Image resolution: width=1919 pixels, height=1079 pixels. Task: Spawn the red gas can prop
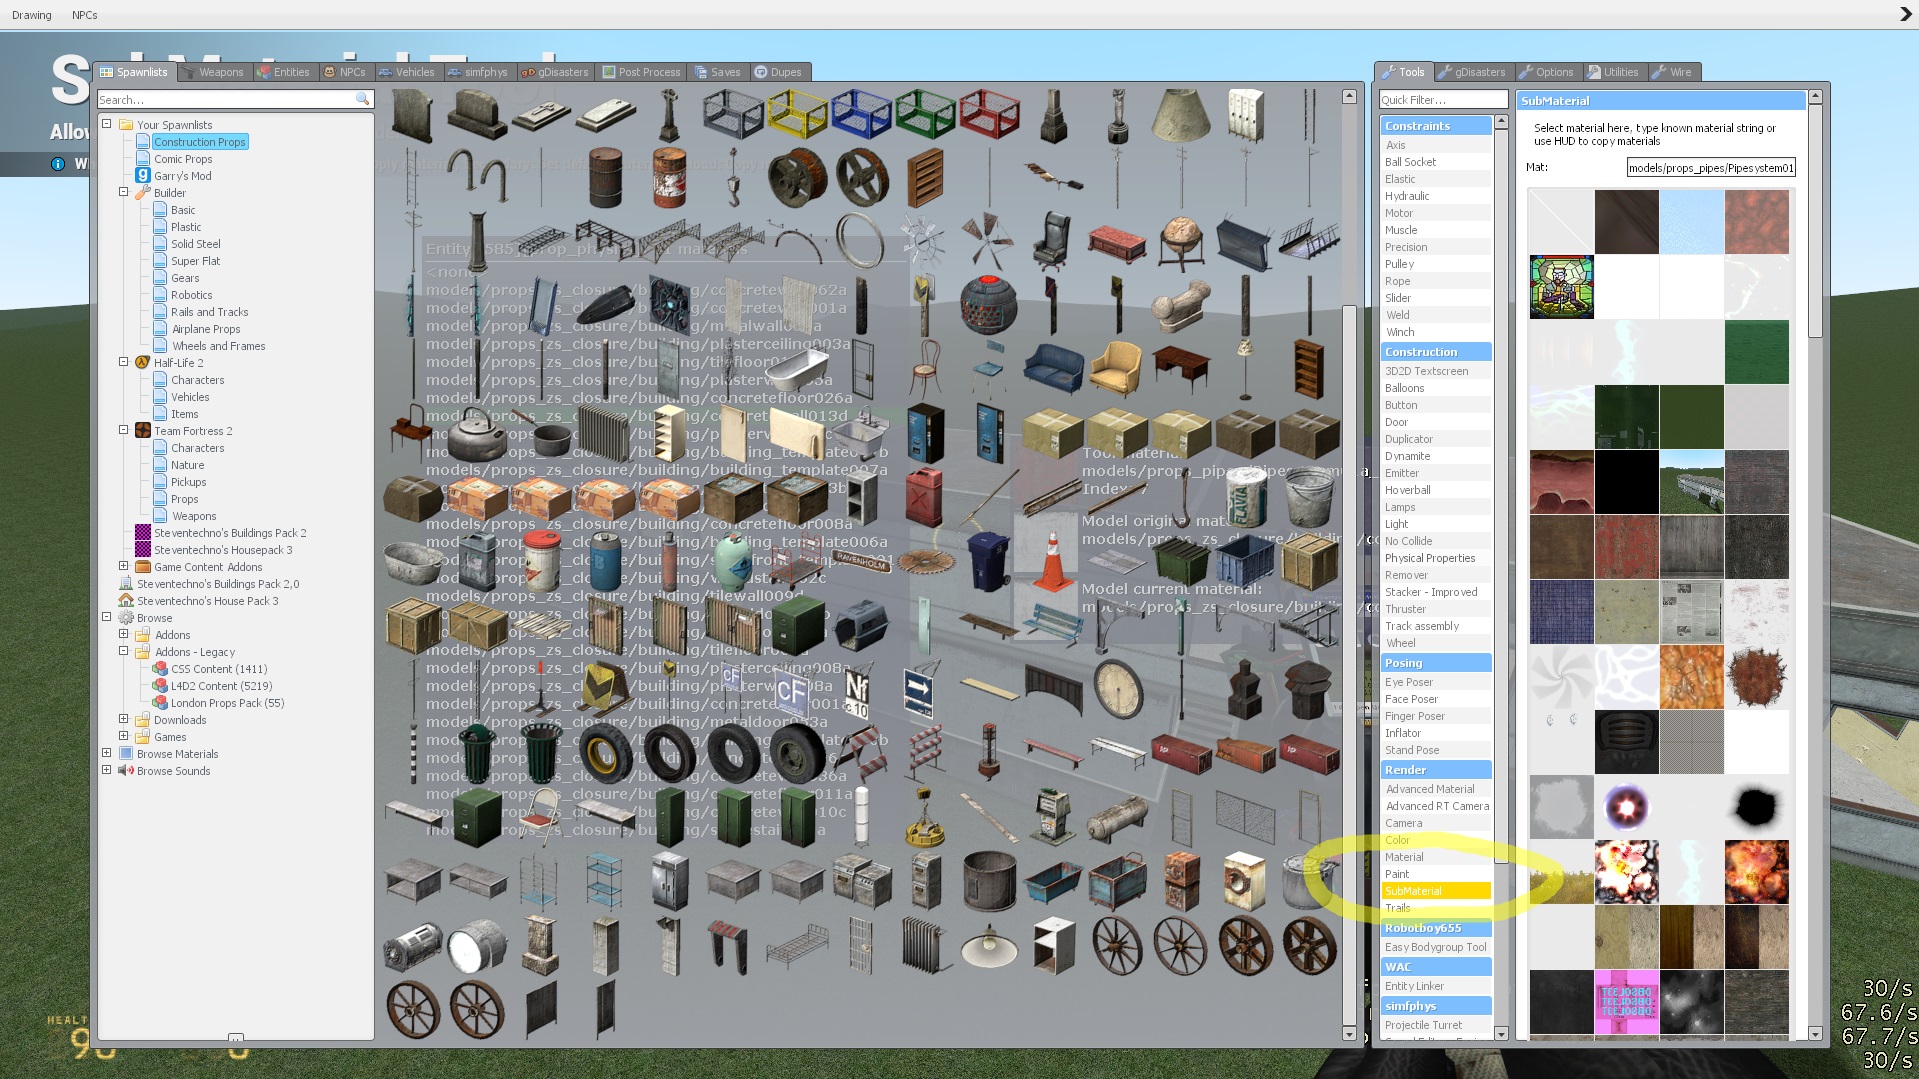click(x=925, y=497)
